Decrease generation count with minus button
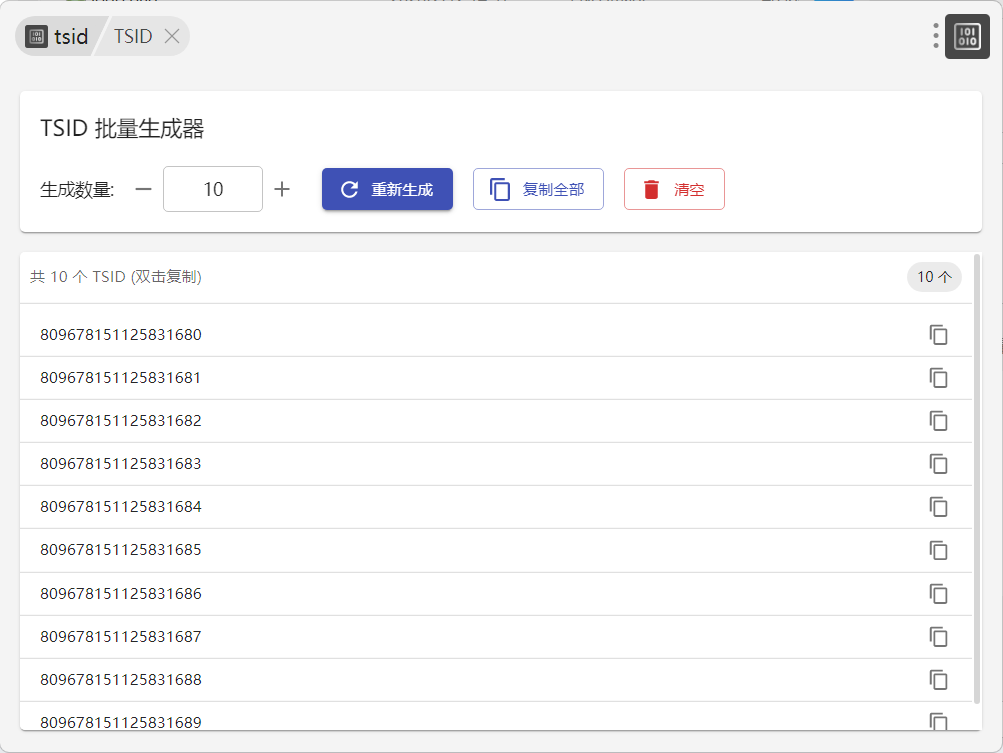1003x753 pixels. click(x=143, y=189)
